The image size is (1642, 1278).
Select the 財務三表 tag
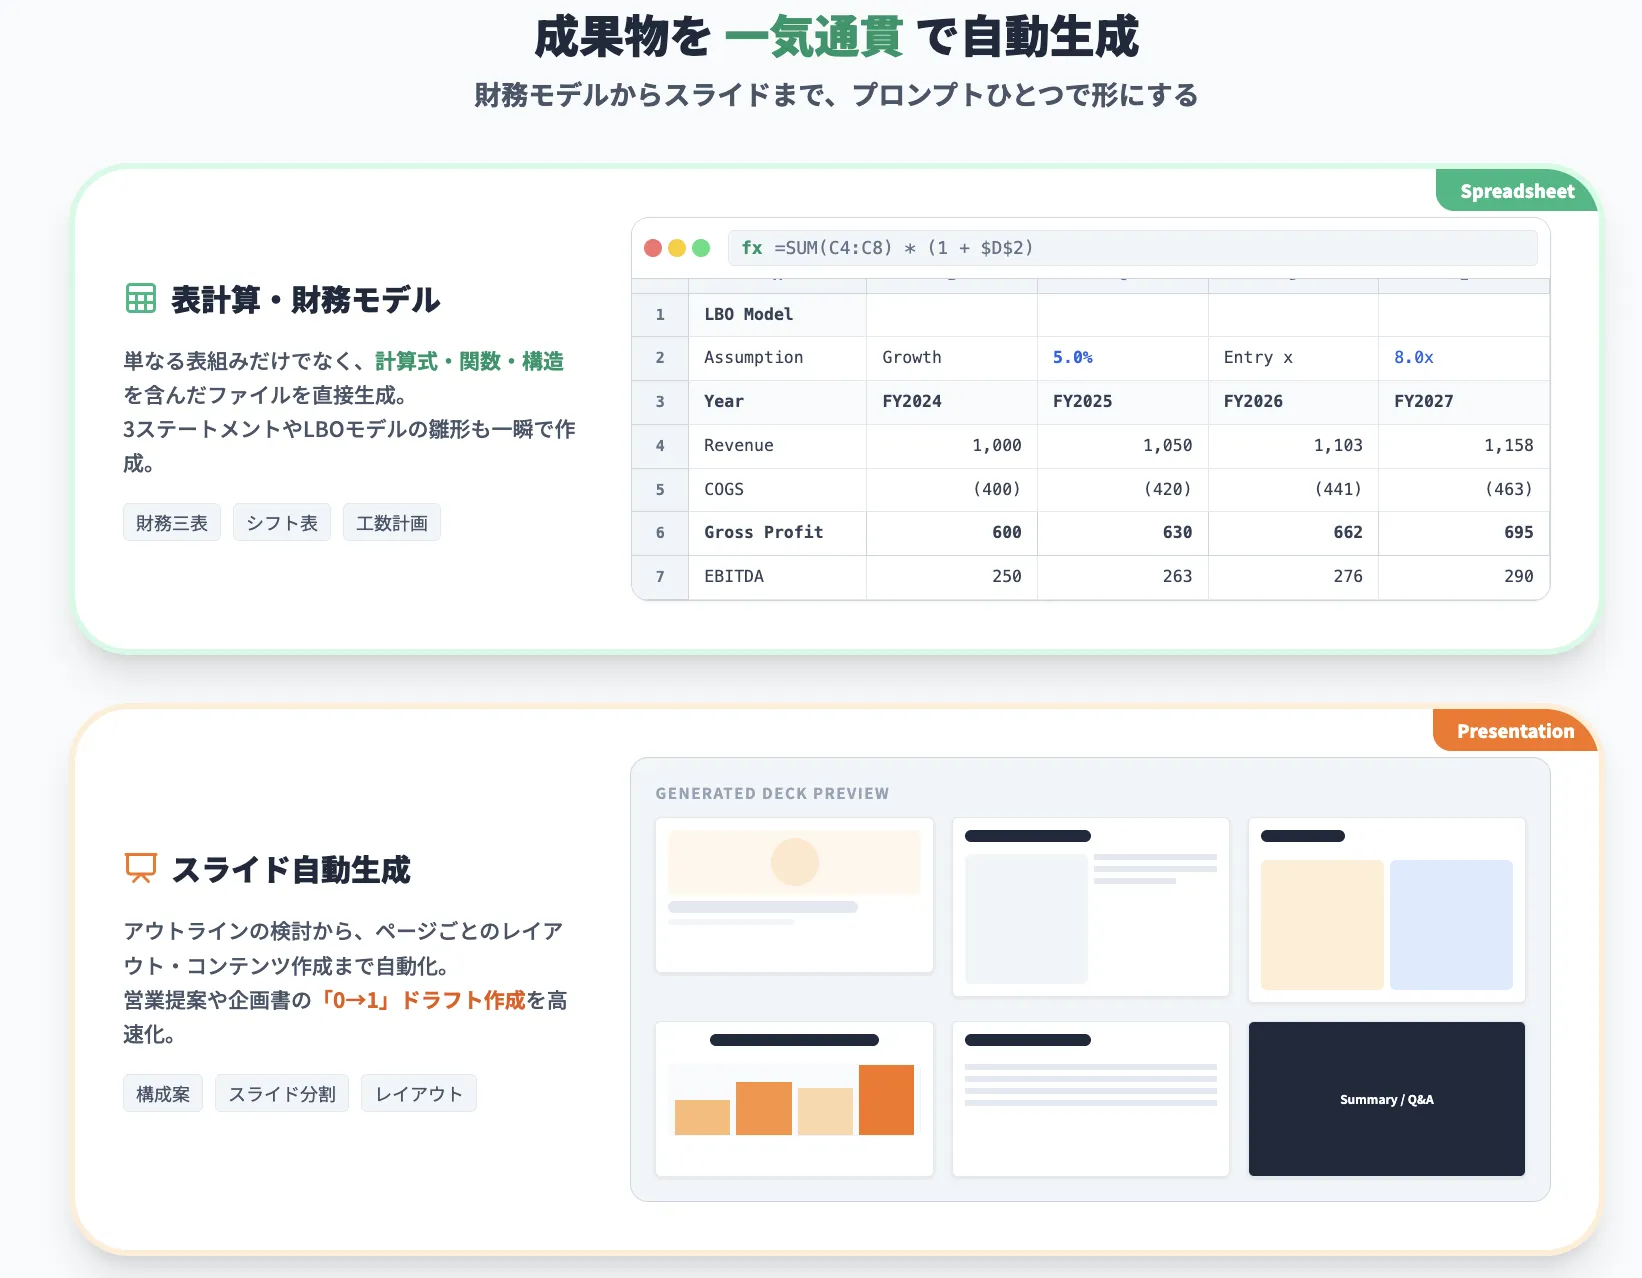(x=172, y=523)
